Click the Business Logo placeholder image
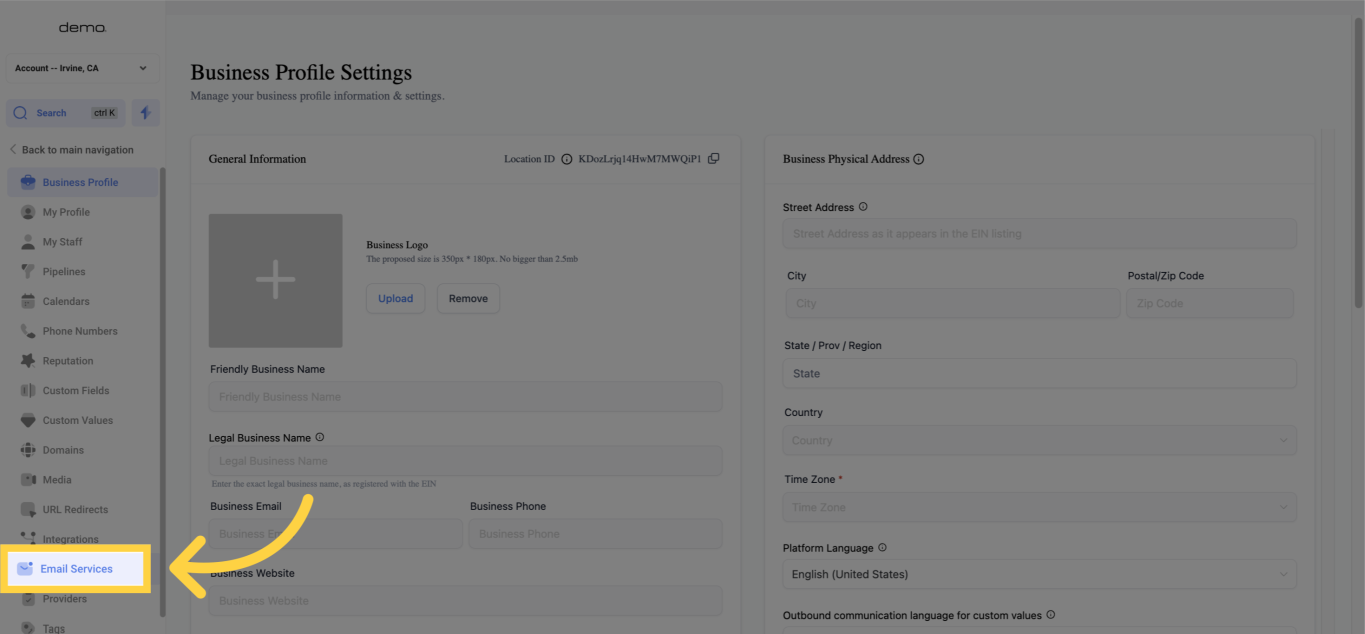This screenshot has height=634, width=1365. pyautogui.click(x=276, y=280)
